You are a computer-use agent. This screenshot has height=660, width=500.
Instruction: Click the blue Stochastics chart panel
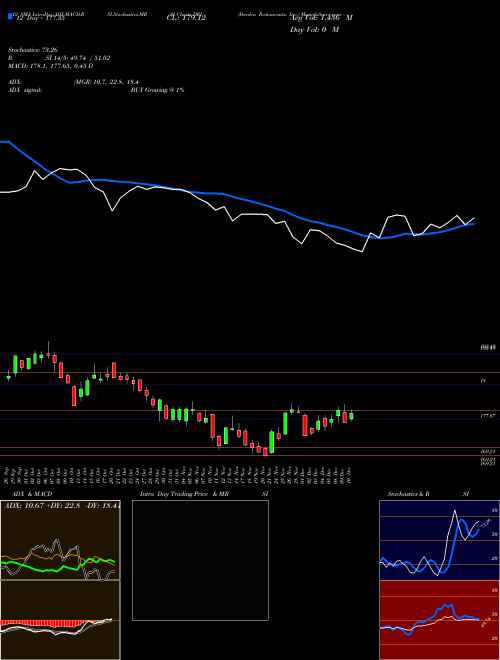(439, 540)
